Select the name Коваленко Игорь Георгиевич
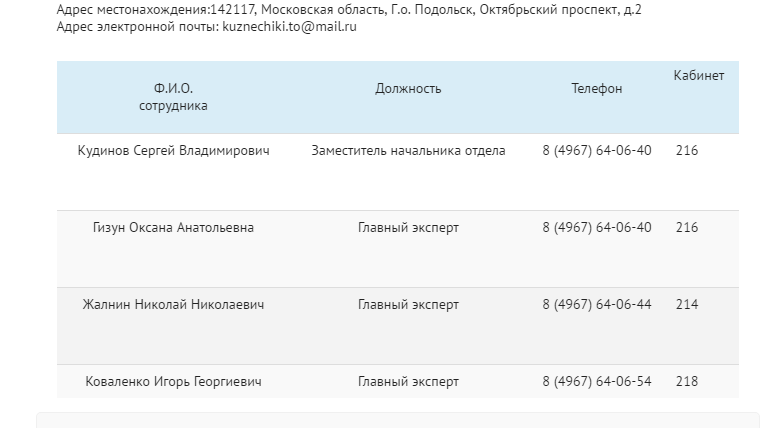This screenshot has width=772, height=428. 173,382
